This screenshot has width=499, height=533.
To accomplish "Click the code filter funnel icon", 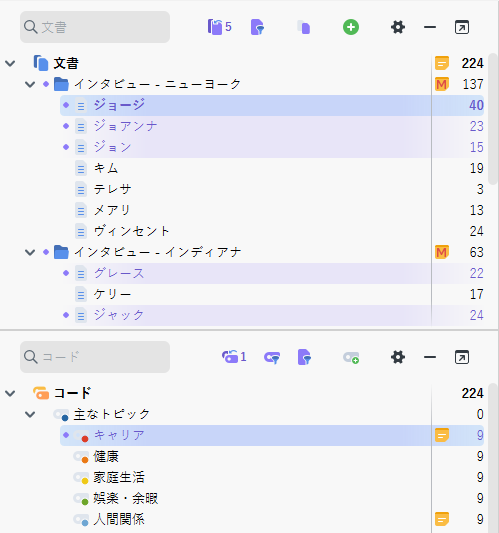I will click(x=272, y=357).
